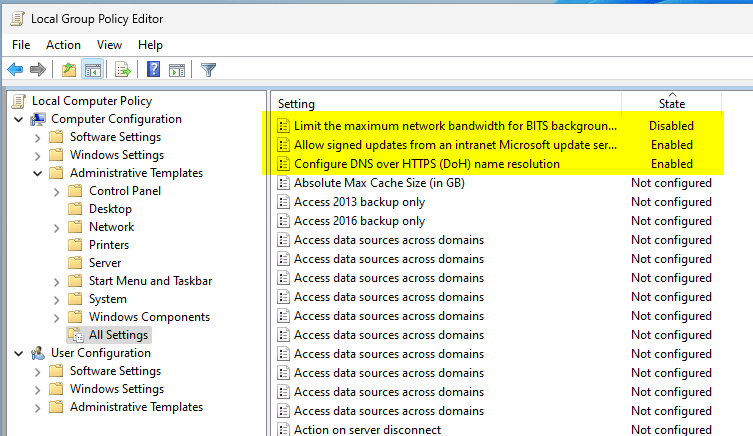This screenshot has width=753, height=436.
Task: Click the Filter funnel icon
Action: tap(208, 69)
